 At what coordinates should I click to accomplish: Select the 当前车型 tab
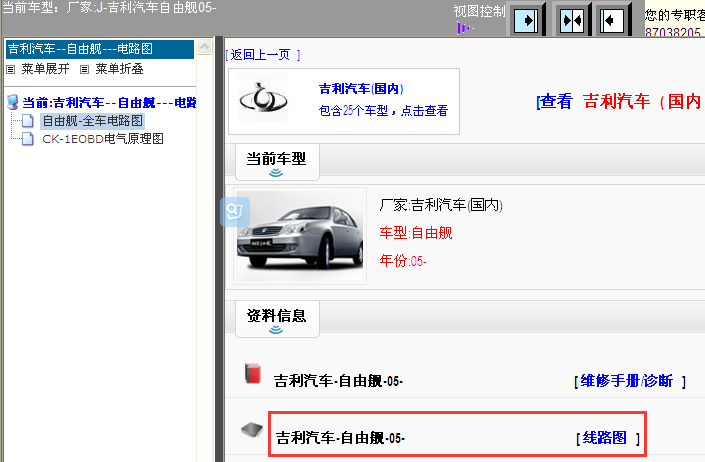tap(277, 162)
